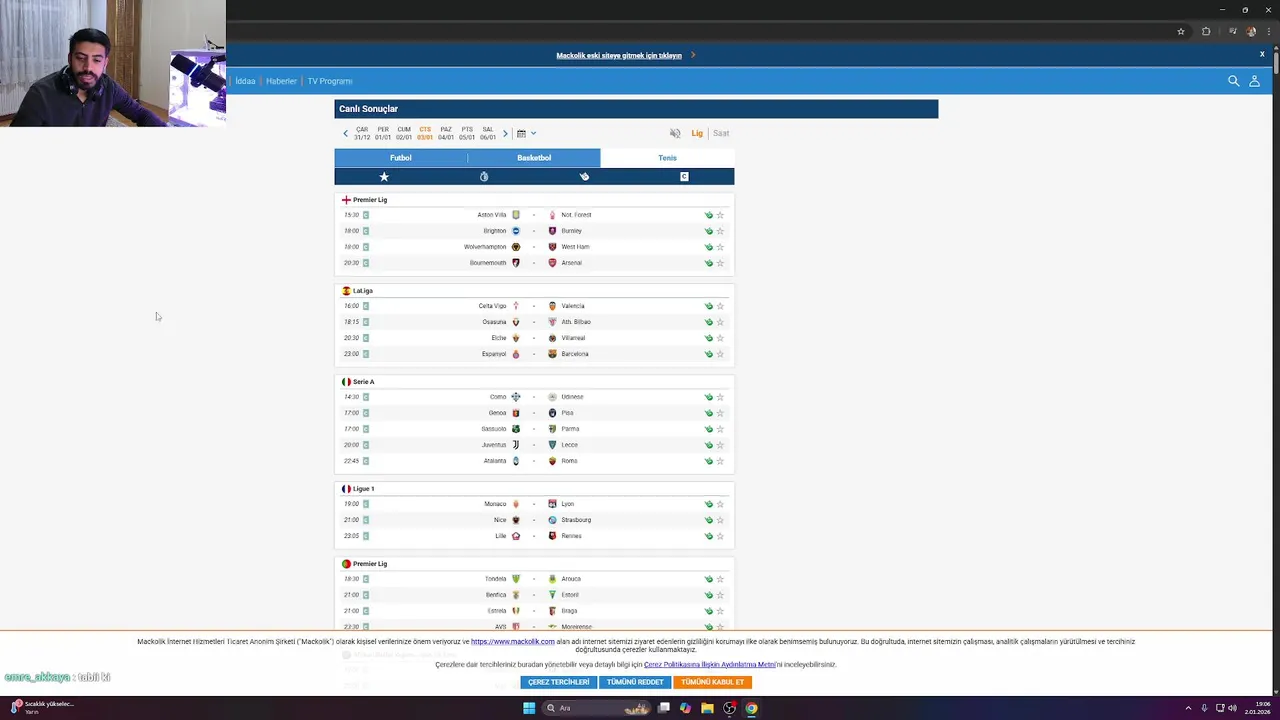Switch to the Futbol tab
The height and width of the screenshot is (720, 1280).
point(401,158)
